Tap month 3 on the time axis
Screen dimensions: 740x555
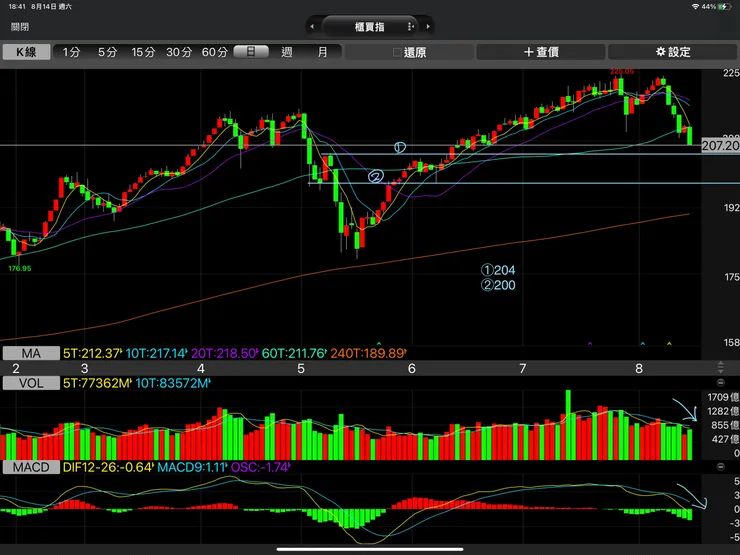[x=84, y=369]
